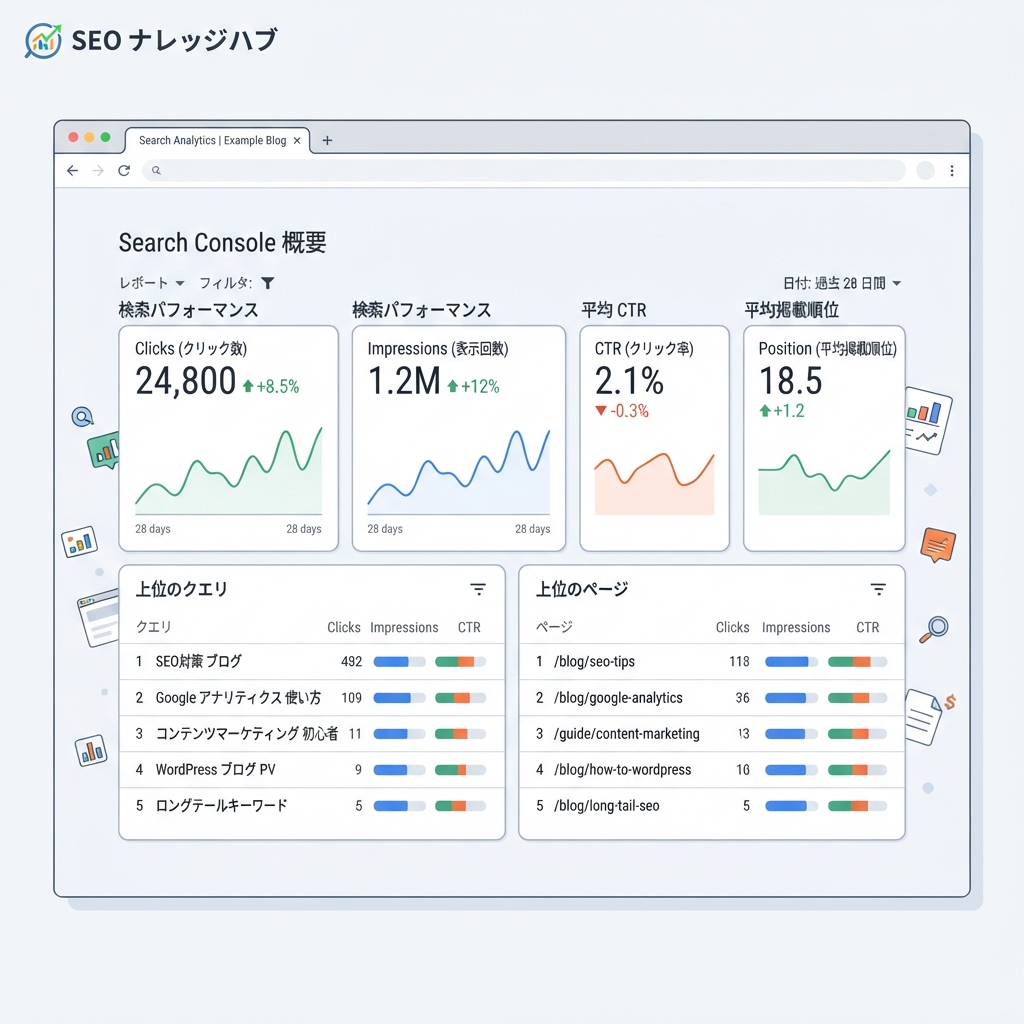This screenshot has width=1024, height=1024.
Task: Sort queries by Impressions column header
Action: coord(404,627)
